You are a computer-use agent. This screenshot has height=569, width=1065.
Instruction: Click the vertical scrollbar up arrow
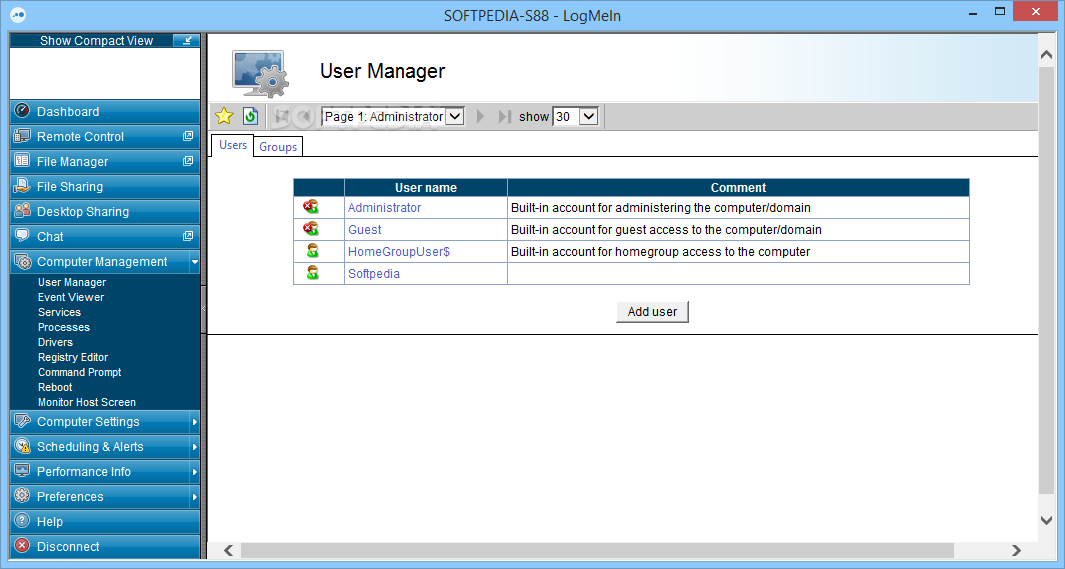point(1046,55)
